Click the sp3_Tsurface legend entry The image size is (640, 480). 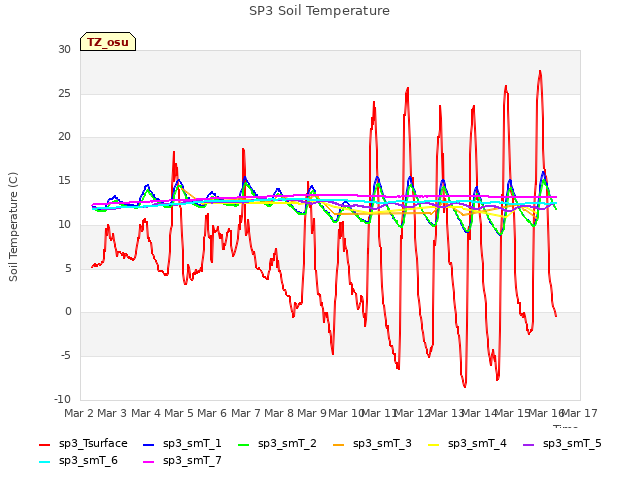[x=83, y=444]
